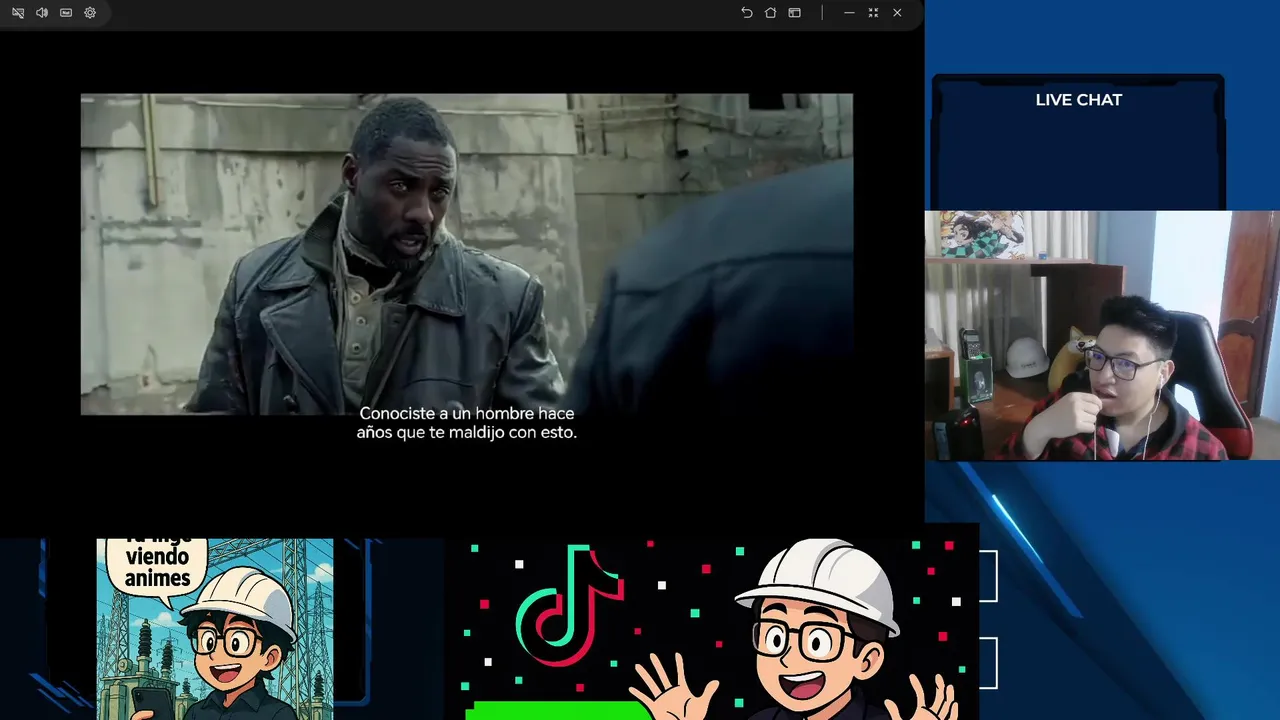Close the mirrored player window
Viewport: 1280px width, 720px height.
tap(897, 13)
